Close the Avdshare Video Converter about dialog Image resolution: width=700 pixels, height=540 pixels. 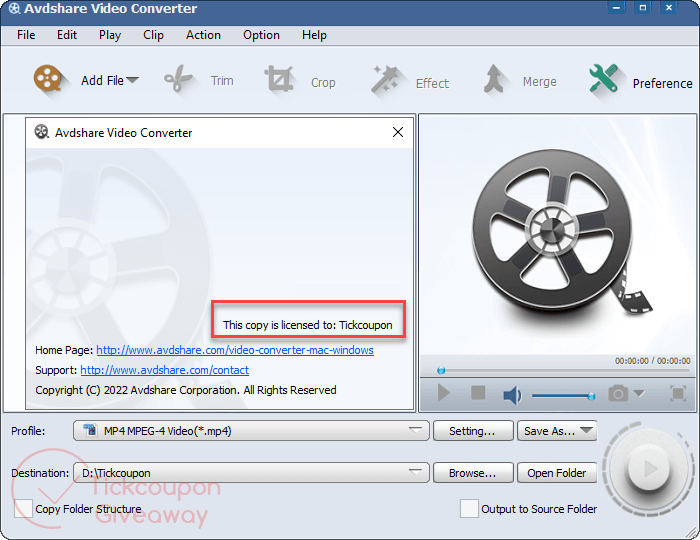[398, 132]
